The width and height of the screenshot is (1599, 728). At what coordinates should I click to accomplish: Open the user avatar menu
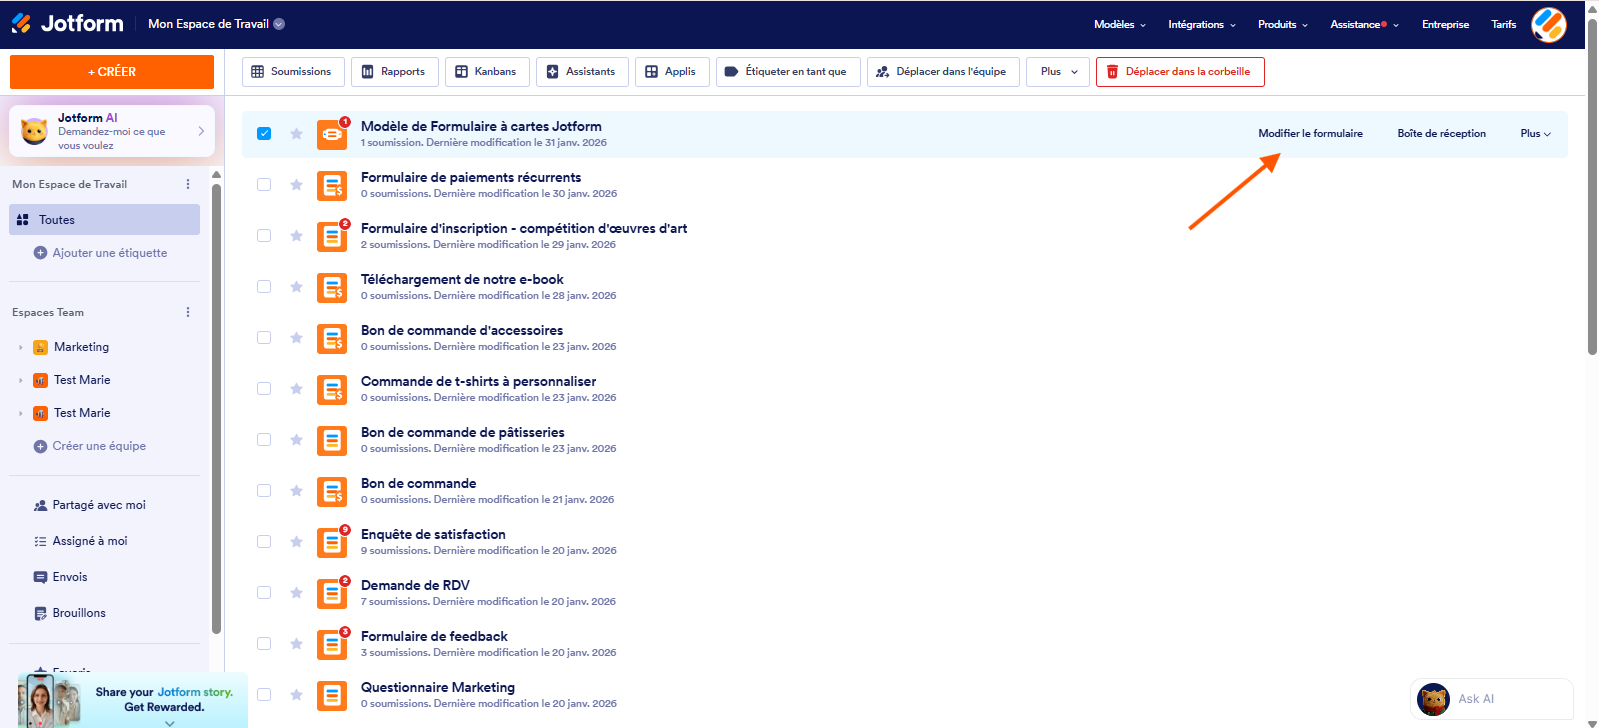point(1549,24)
